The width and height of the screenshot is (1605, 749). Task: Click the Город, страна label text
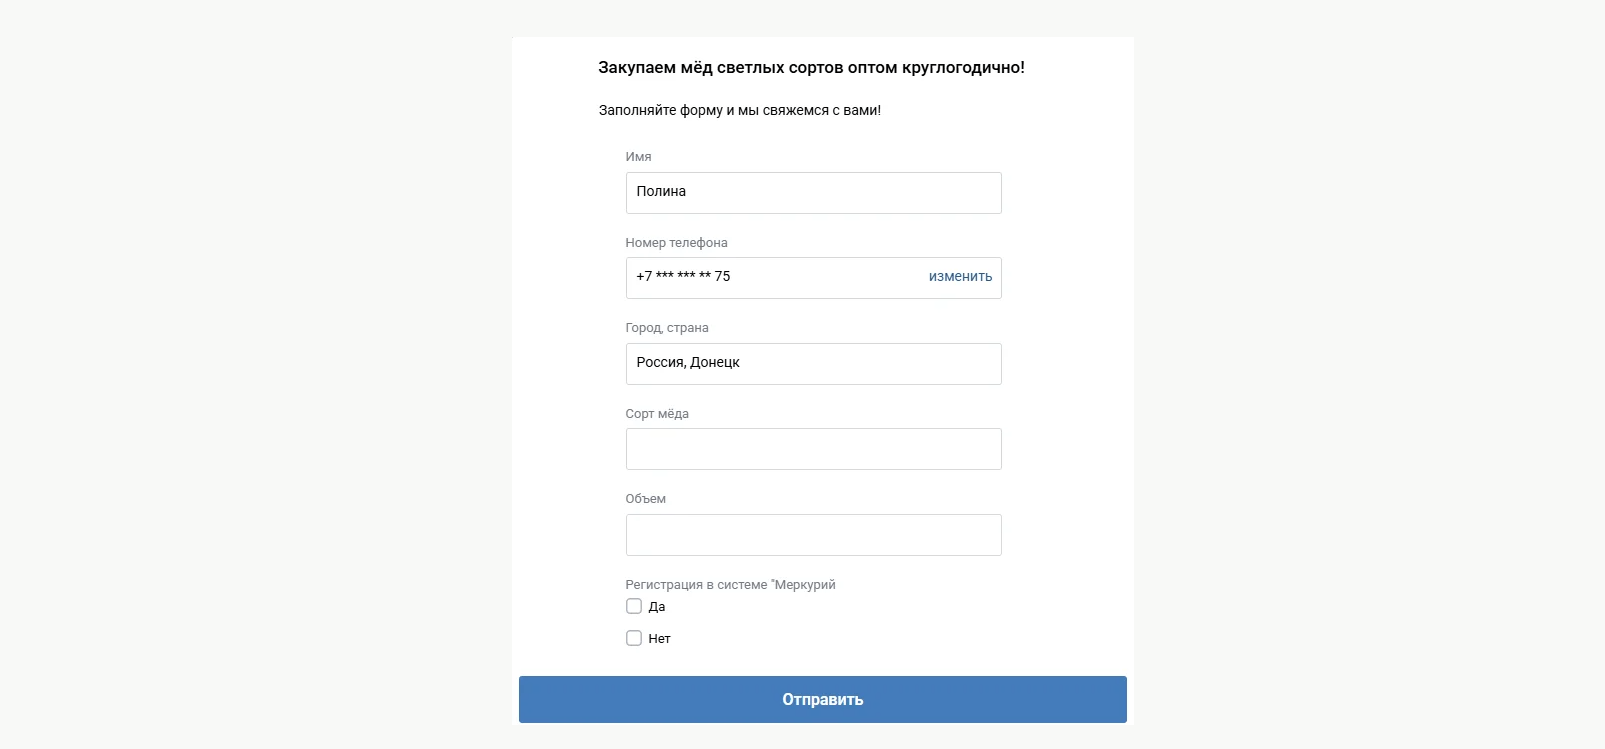point(667,328)
